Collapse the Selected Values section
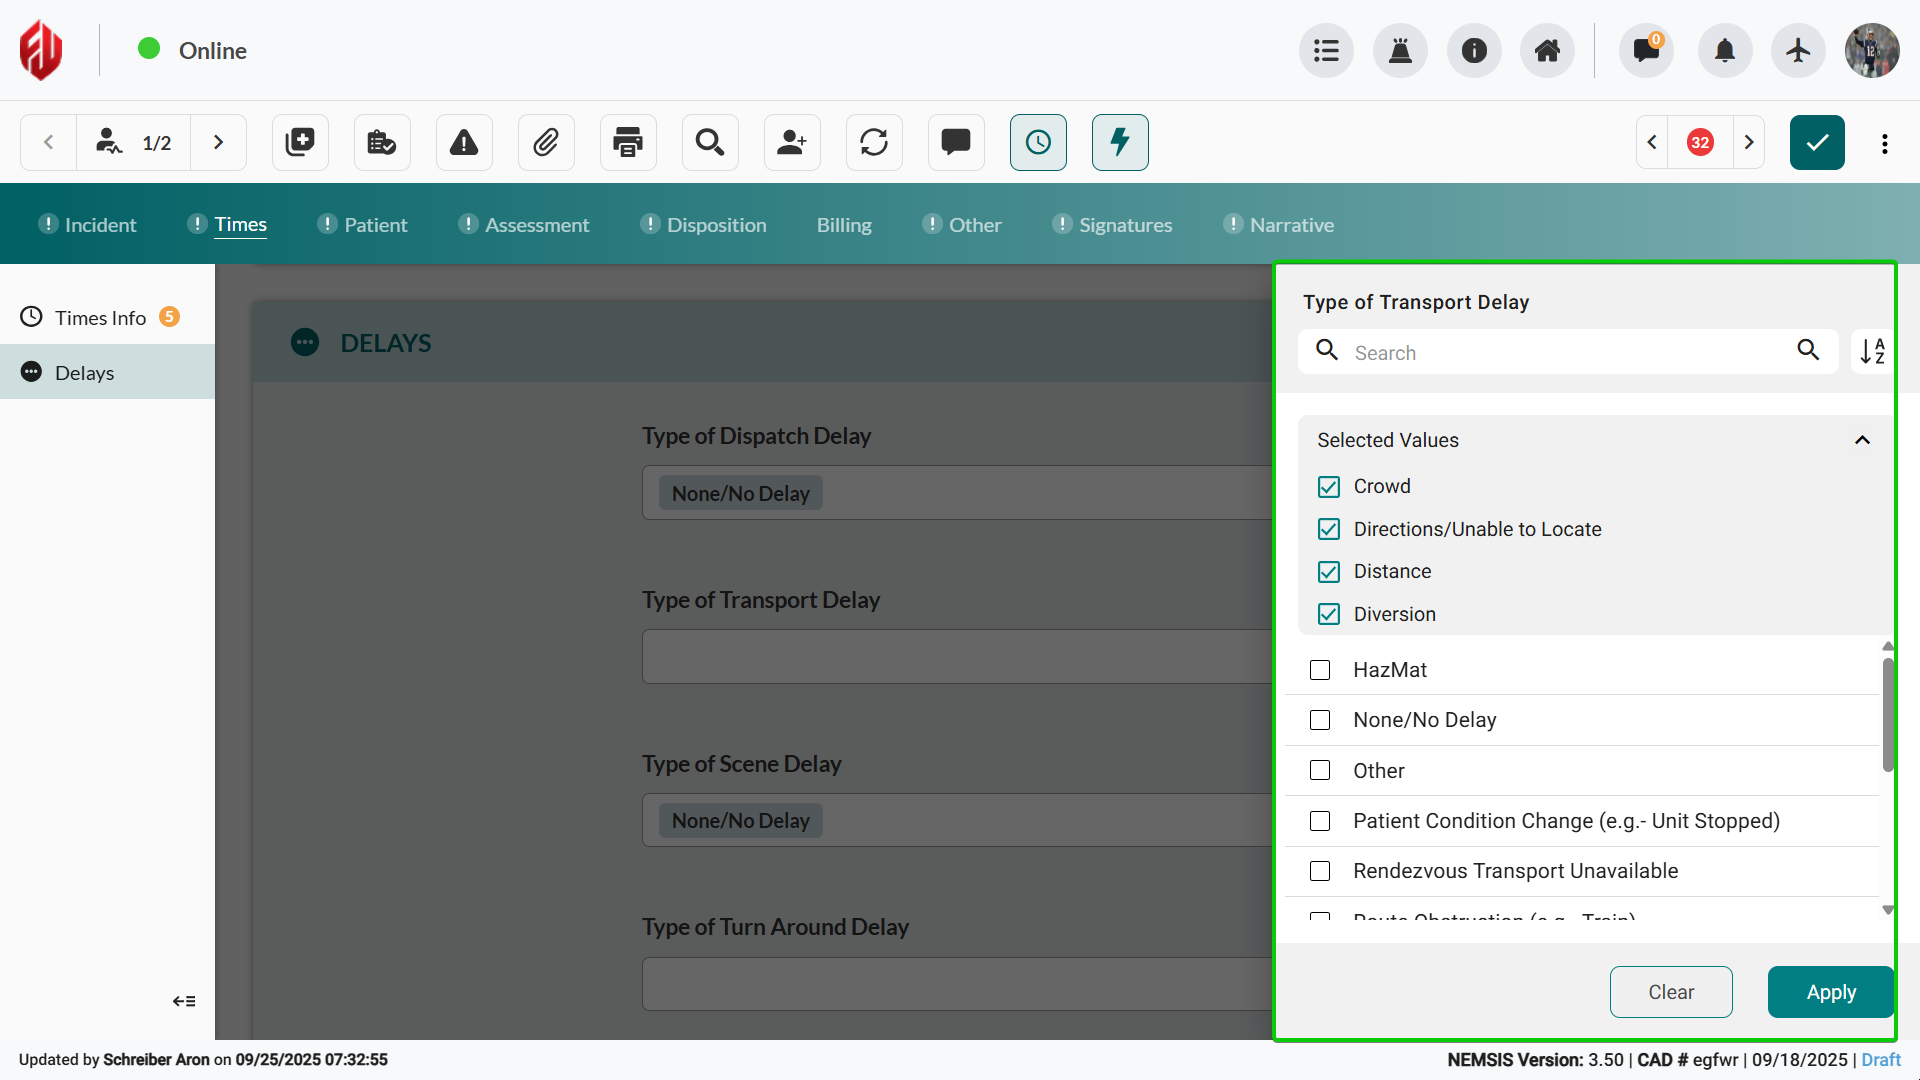The height and width of the screenshot is (1080, 1920). (1862, 440)
